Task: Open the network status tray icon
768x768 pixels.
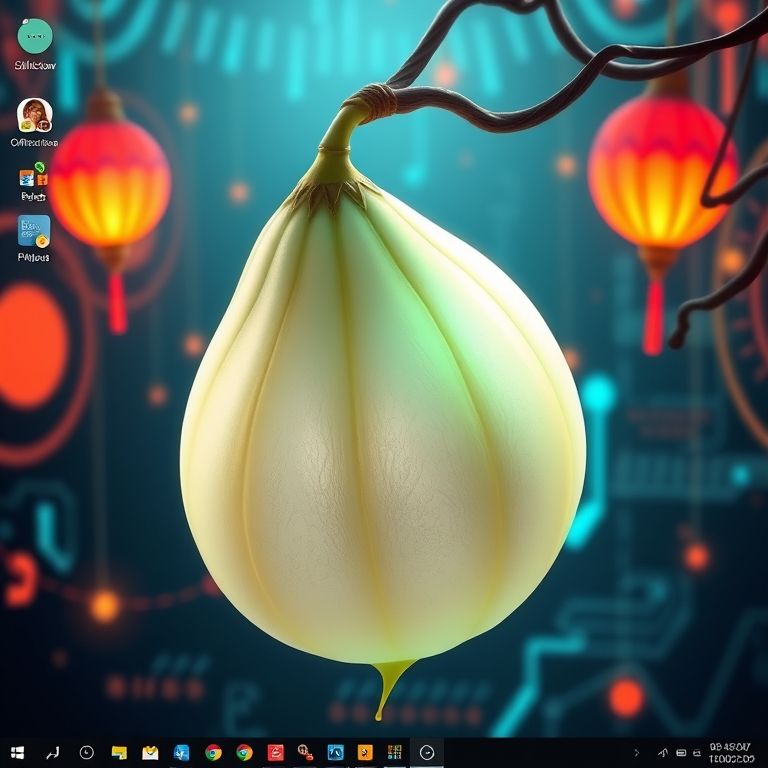Action: point(662,752)
